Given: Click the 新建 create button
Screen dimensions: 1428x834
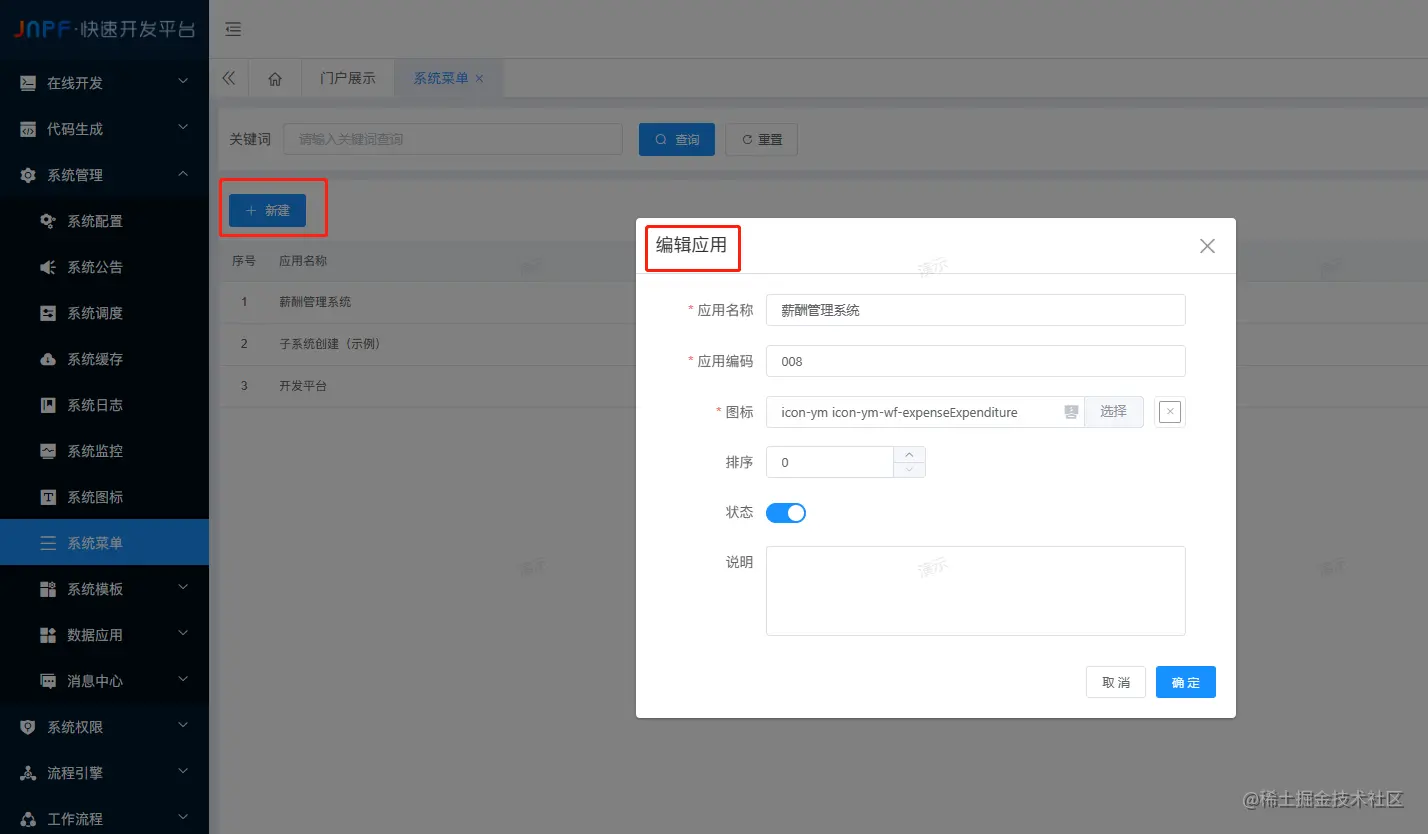Looking at the screenshot, I should pyautogui.click(x=268, y=210).
